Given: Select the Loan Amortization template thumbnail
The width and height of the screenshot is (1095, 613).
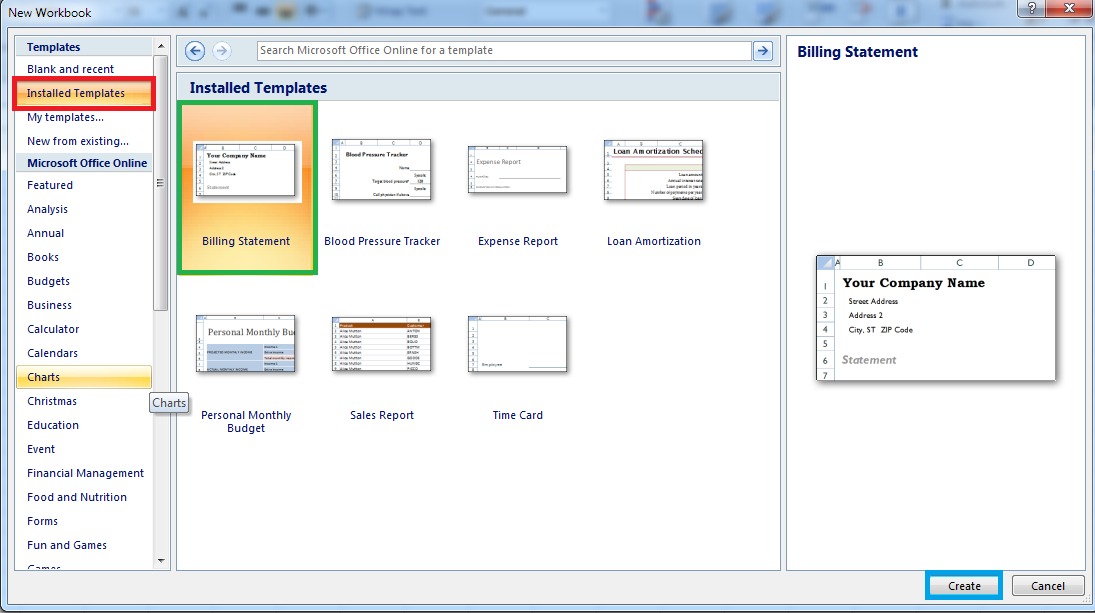Looking at the screenshot, I should pyautogui.click(x=654, y=170).
